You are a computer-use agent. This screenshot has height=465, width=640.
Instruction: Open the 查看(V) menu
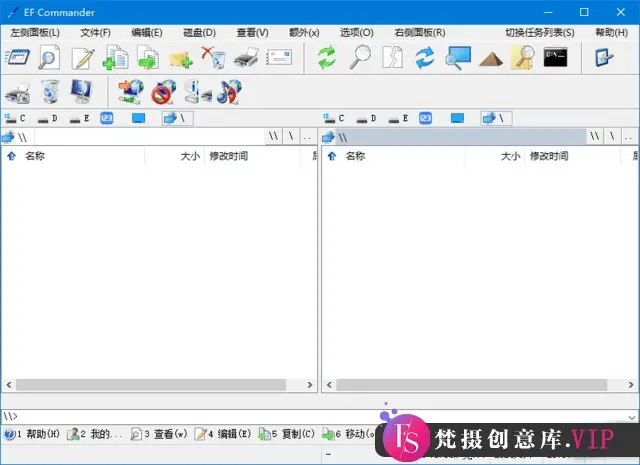coord(252,33)
